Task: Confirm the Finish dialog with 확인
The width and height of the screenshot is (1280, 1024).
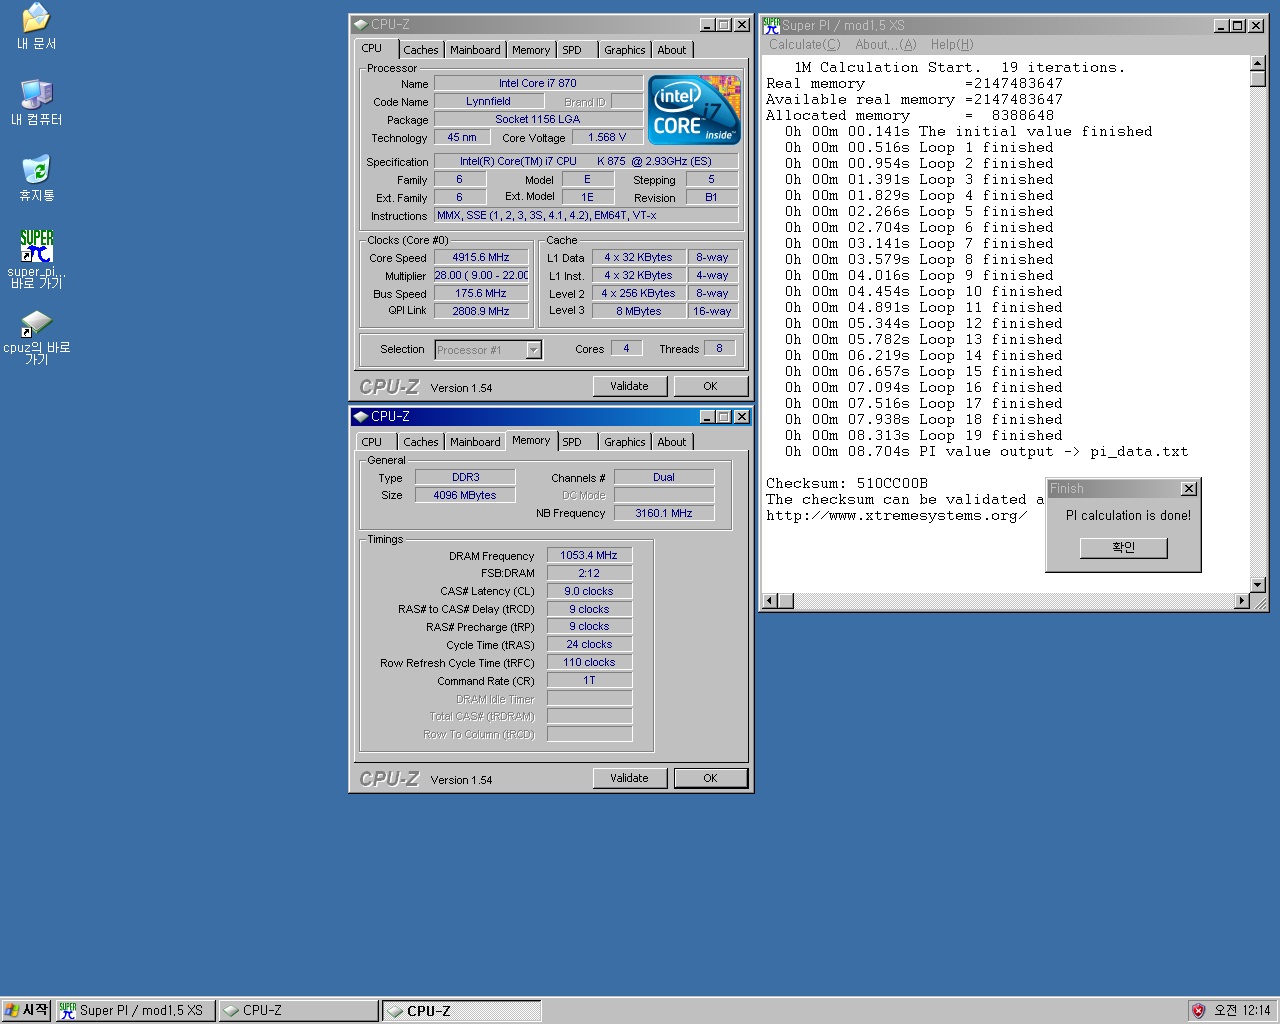Action: coord(1123,548)
